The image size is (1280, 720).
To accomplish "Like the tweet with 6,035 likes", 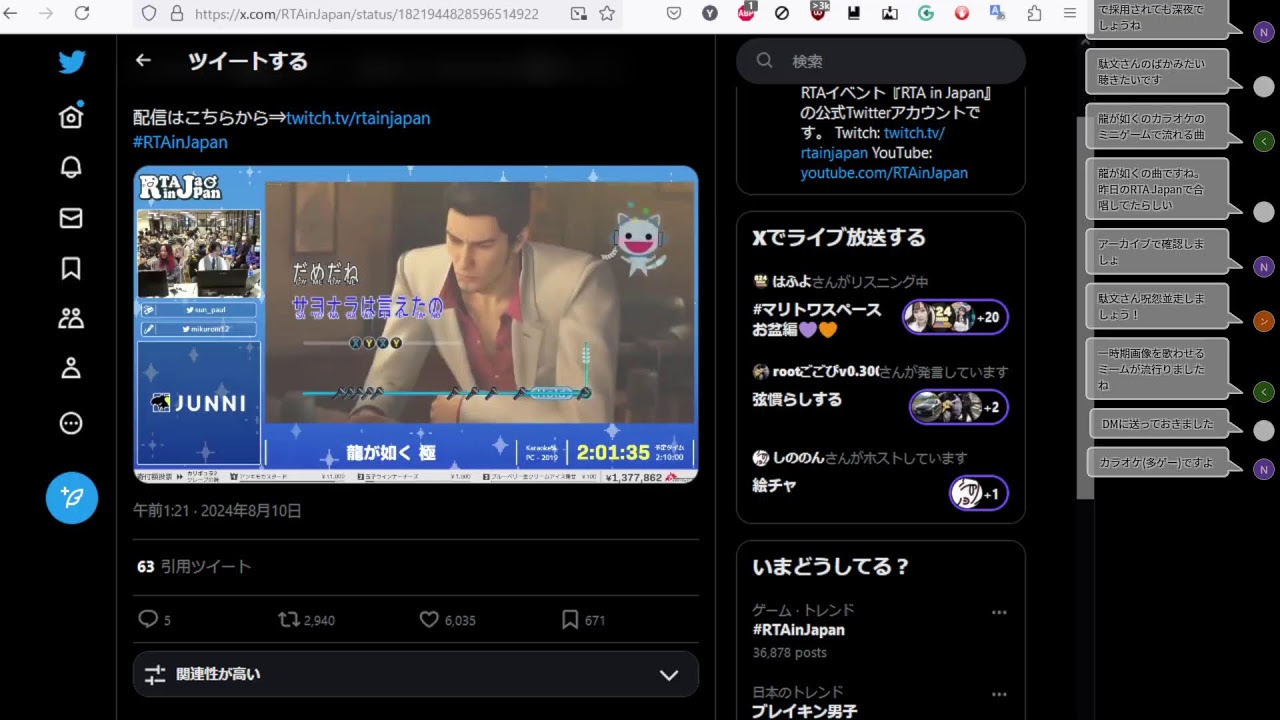I will 429,620.
